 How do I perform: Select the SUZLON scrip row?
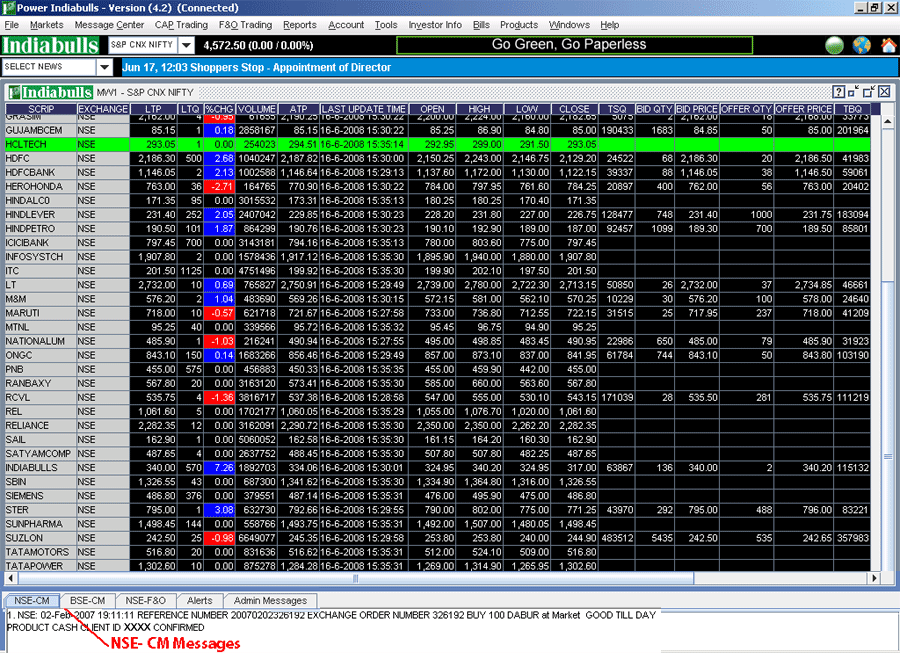tap(437, 538)
